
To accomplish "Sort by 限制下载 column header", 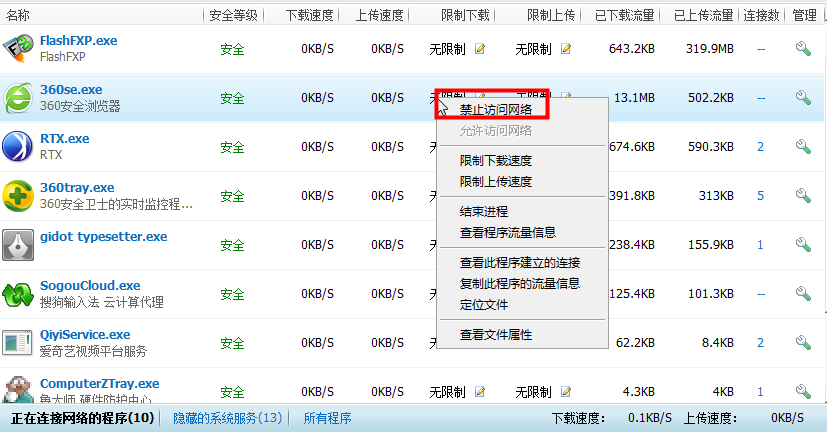I will [465, 15].
